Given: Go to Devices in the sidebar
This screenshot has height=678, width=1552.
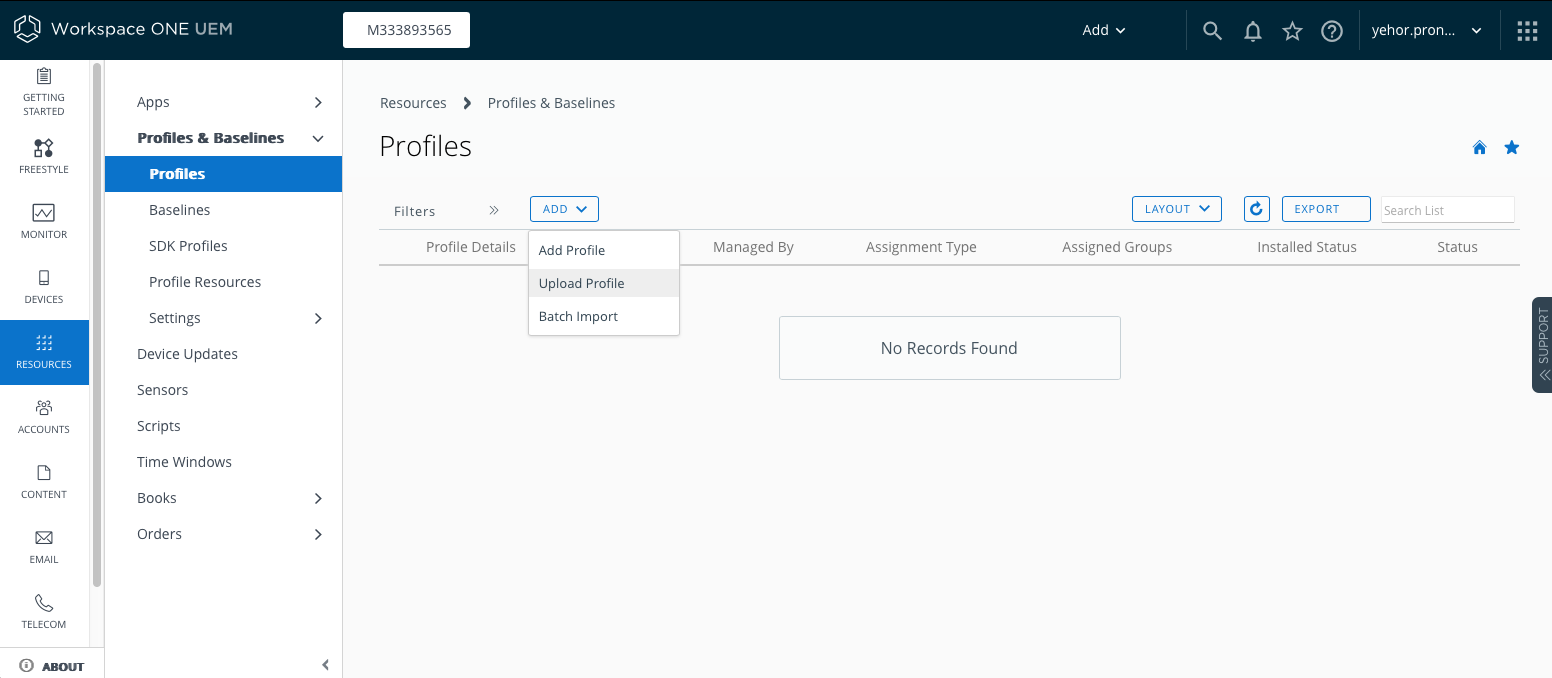Looking at the screenshot, I should pos(44,286).
